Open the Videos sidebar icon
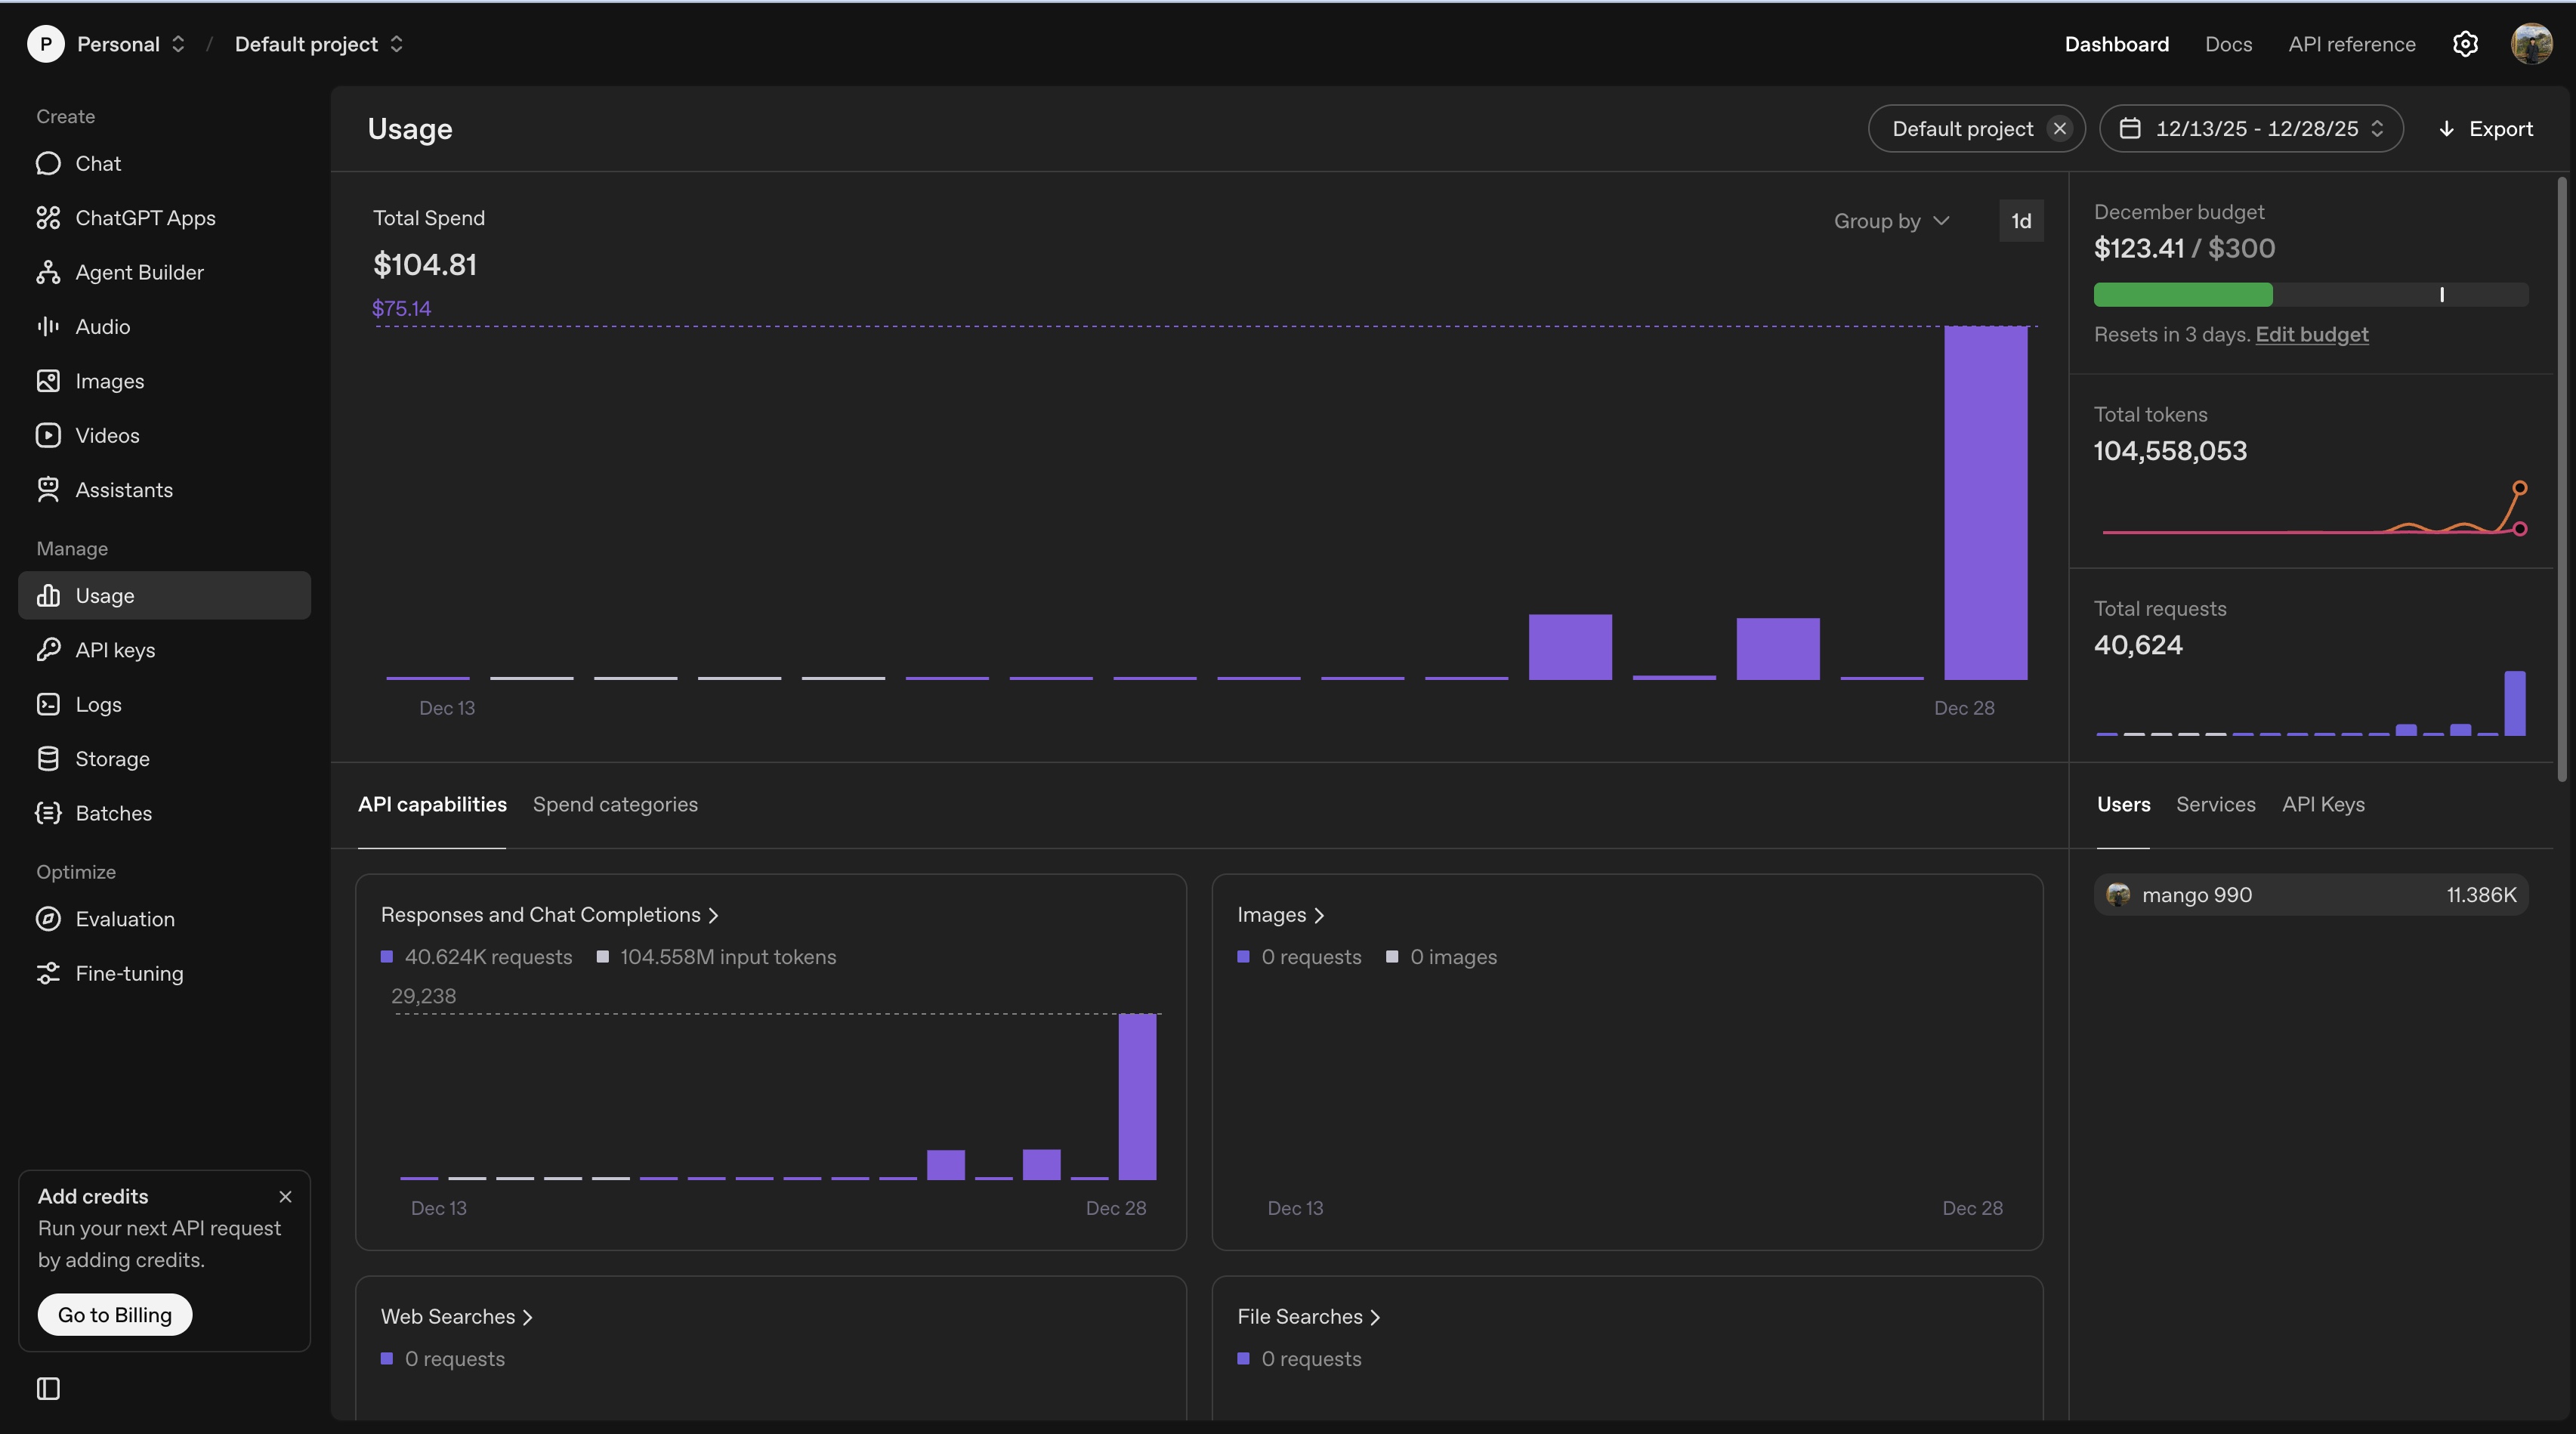Screen dimensions: 2576x1434 48,435
